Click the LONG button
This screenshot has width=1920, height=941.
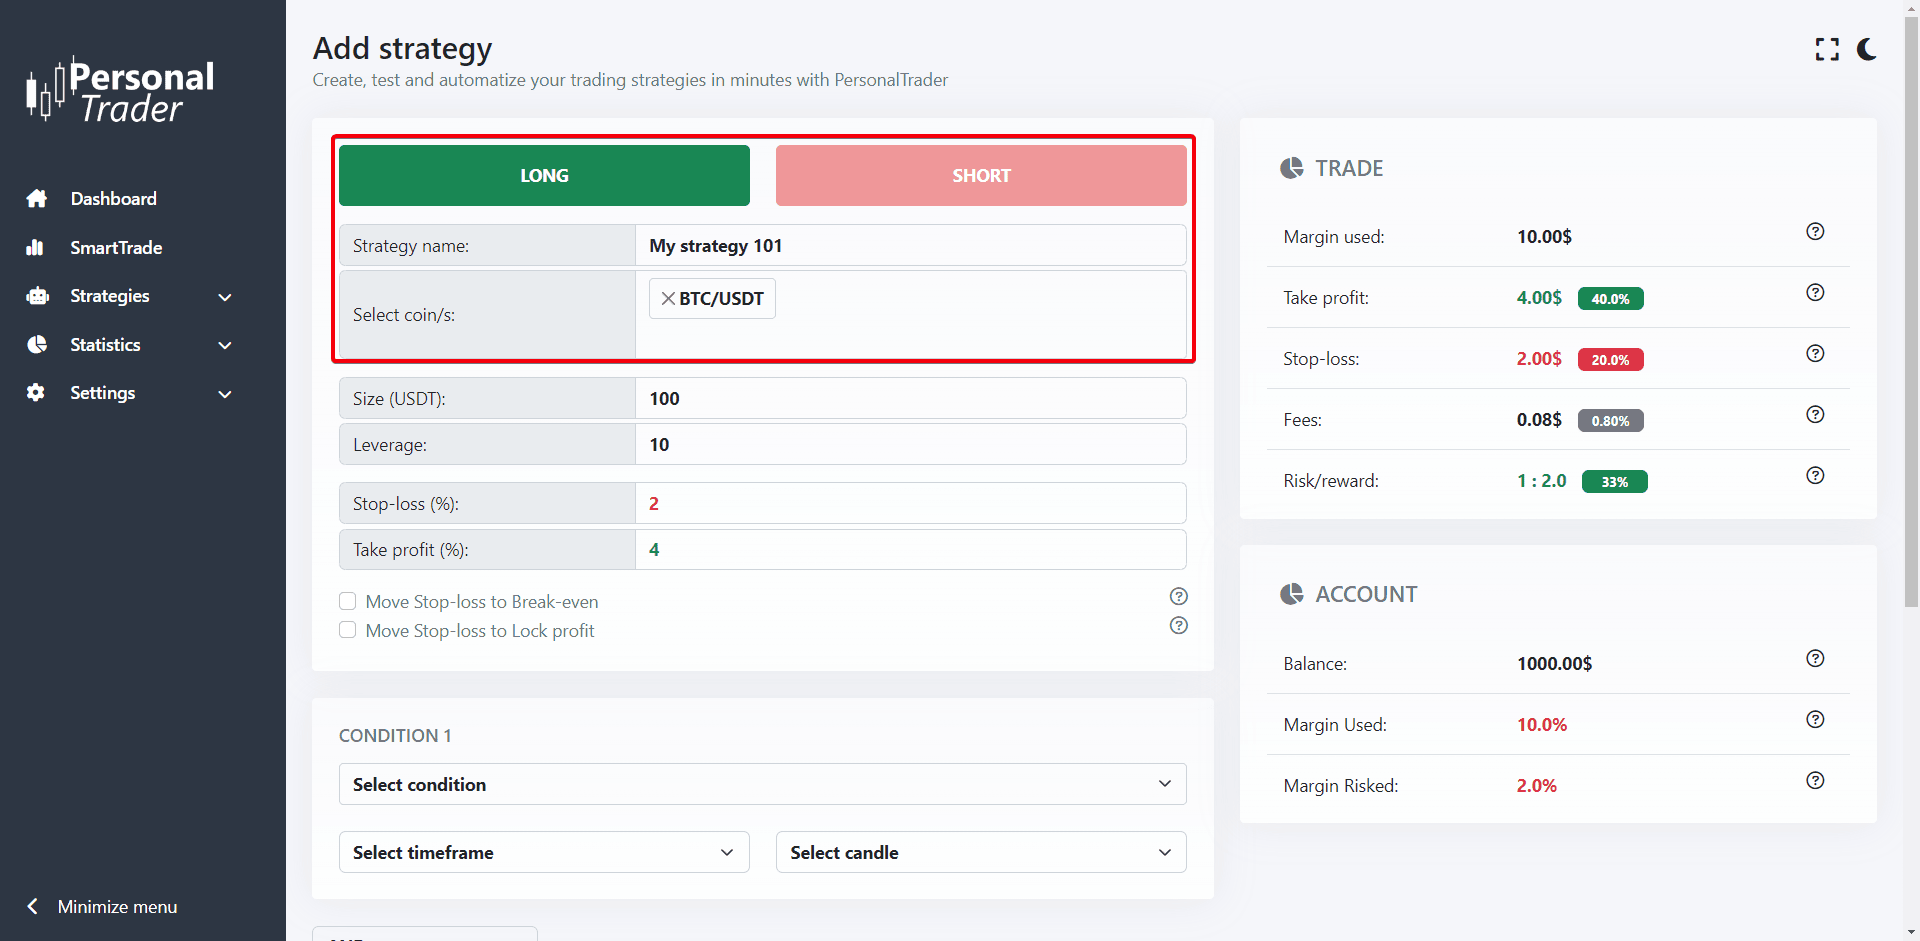tap(544, 176)
